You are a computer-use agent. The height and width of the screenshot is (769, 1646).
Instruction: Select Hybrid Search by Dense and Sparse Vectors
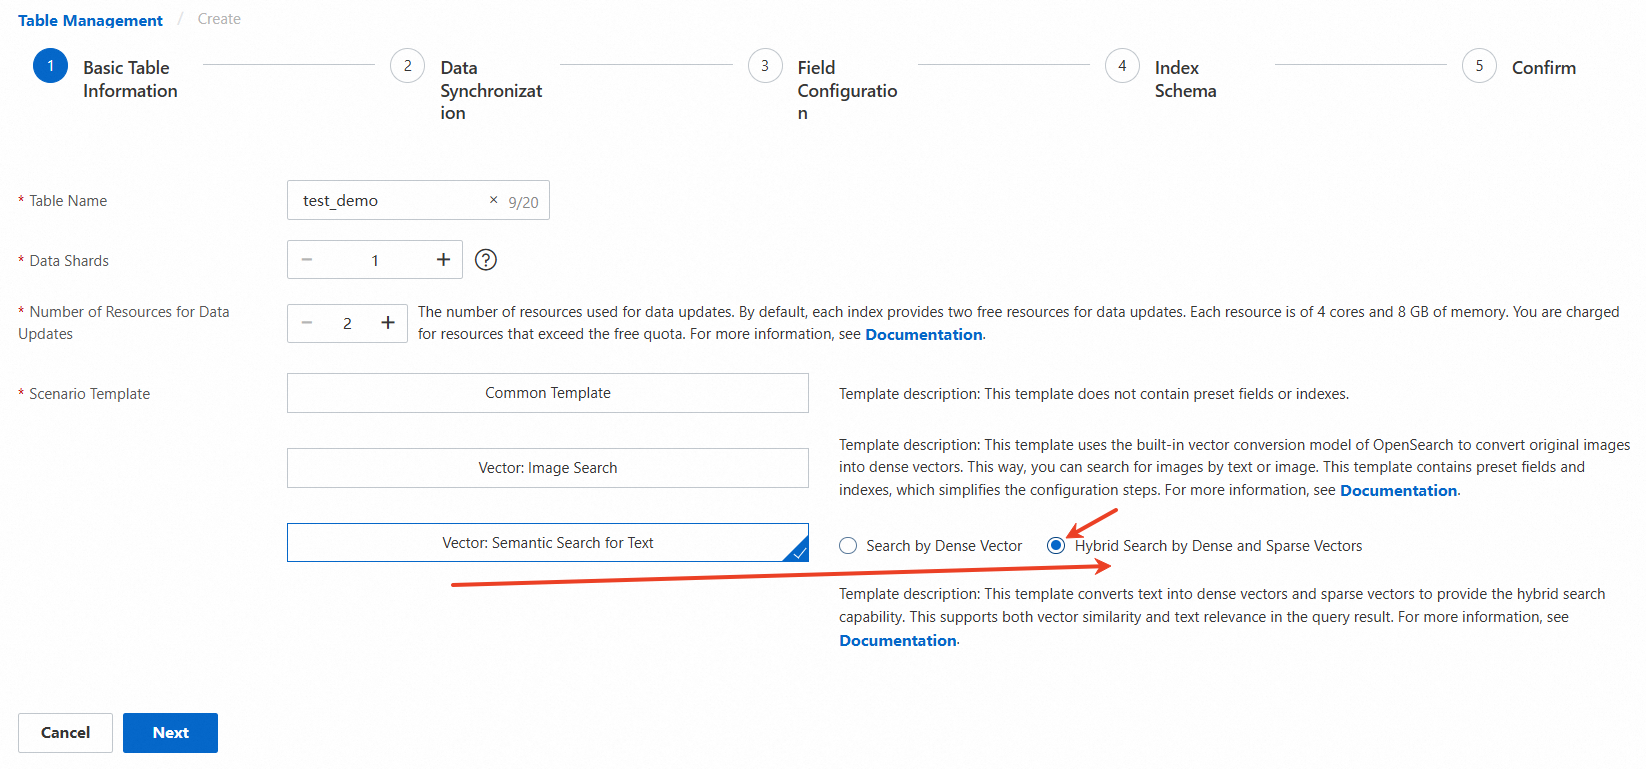pos(1056,546)
